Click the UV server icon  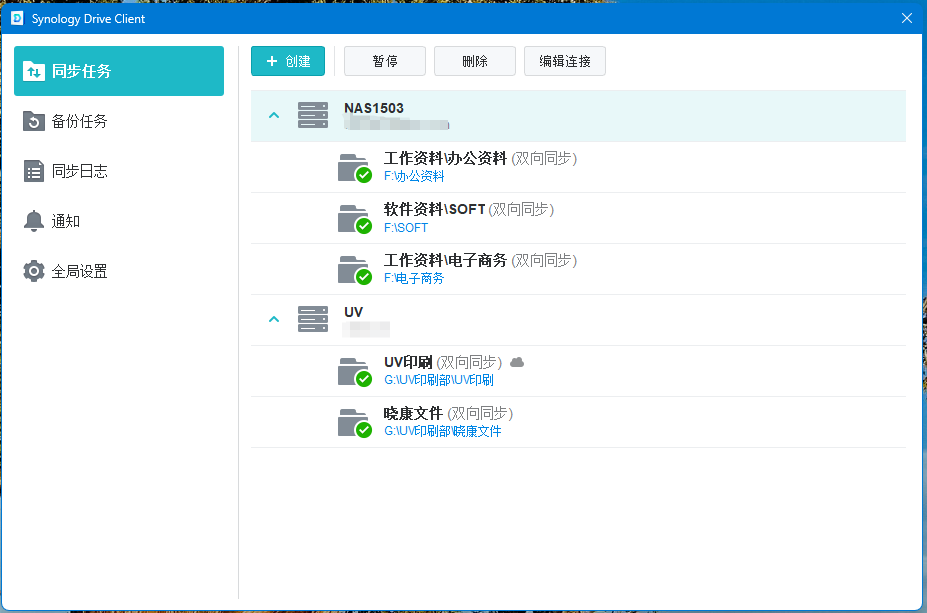(x=313, y=320)
